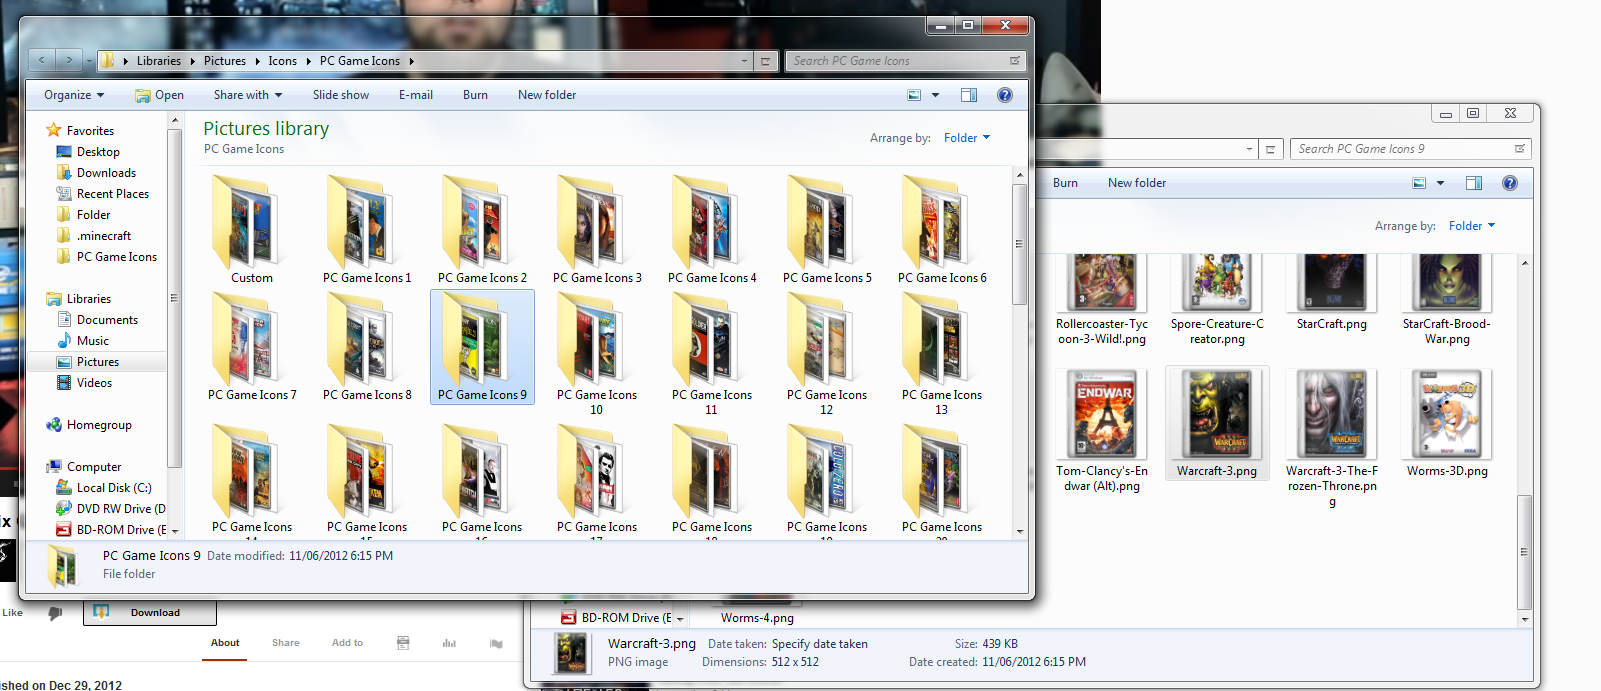This screenshot has height=691, width=1601.
Task: Switch to the Share tab
Action: [x=286, y=643]
